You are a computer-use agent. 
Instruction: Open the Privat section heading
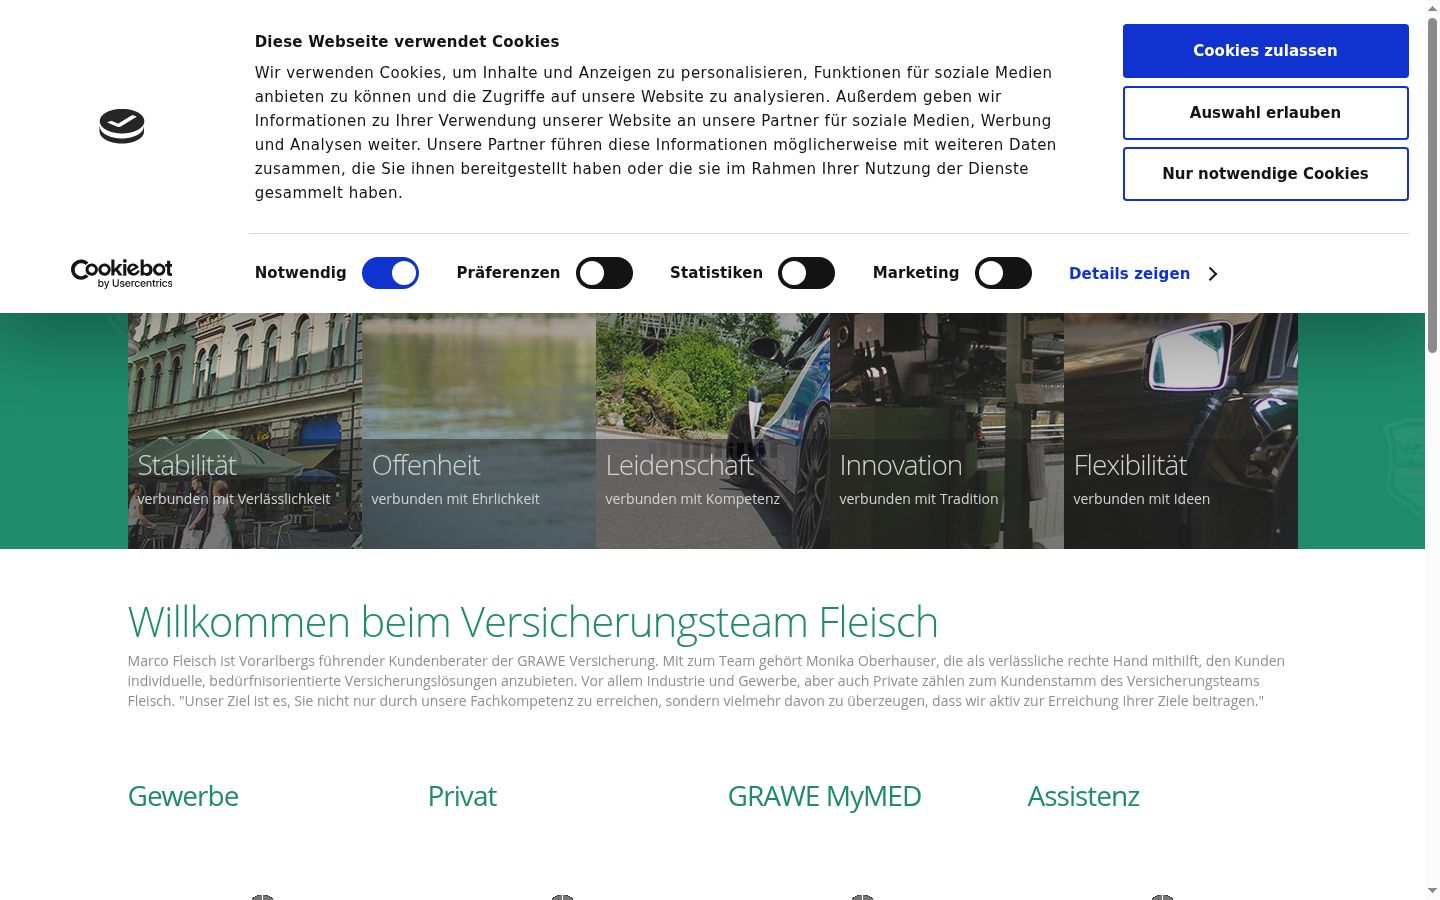462,796
